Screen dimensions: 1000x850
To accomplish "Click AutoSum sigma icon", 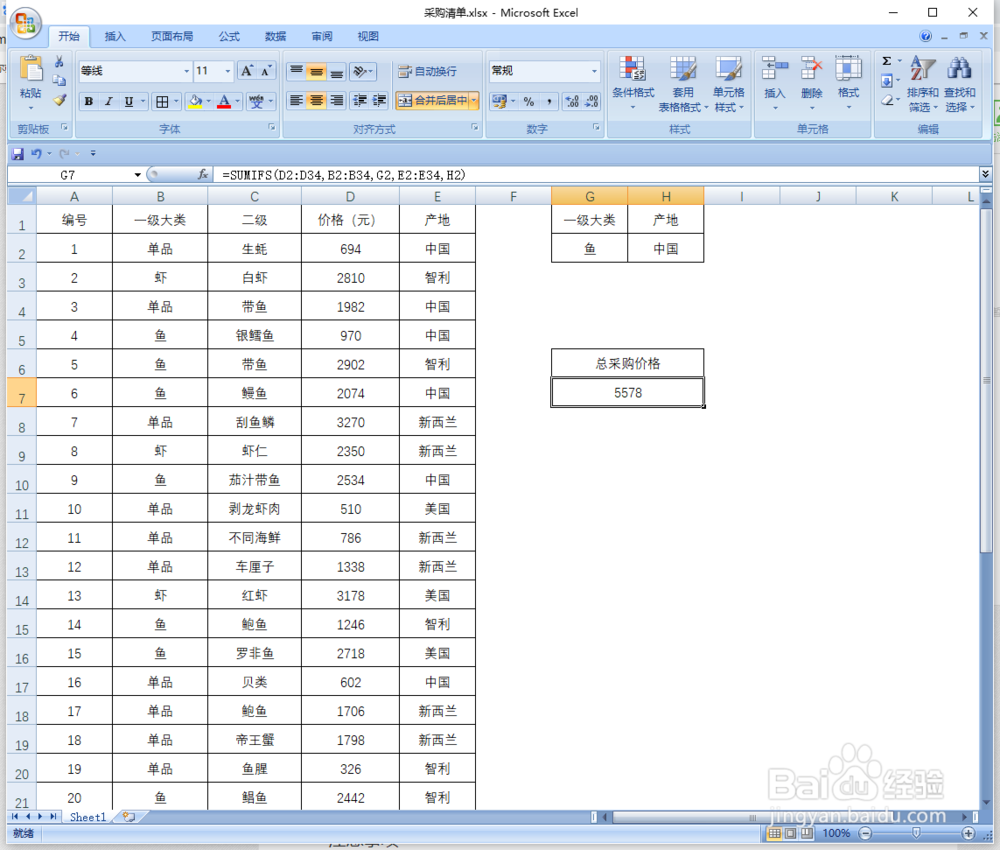I will point(886,61).
